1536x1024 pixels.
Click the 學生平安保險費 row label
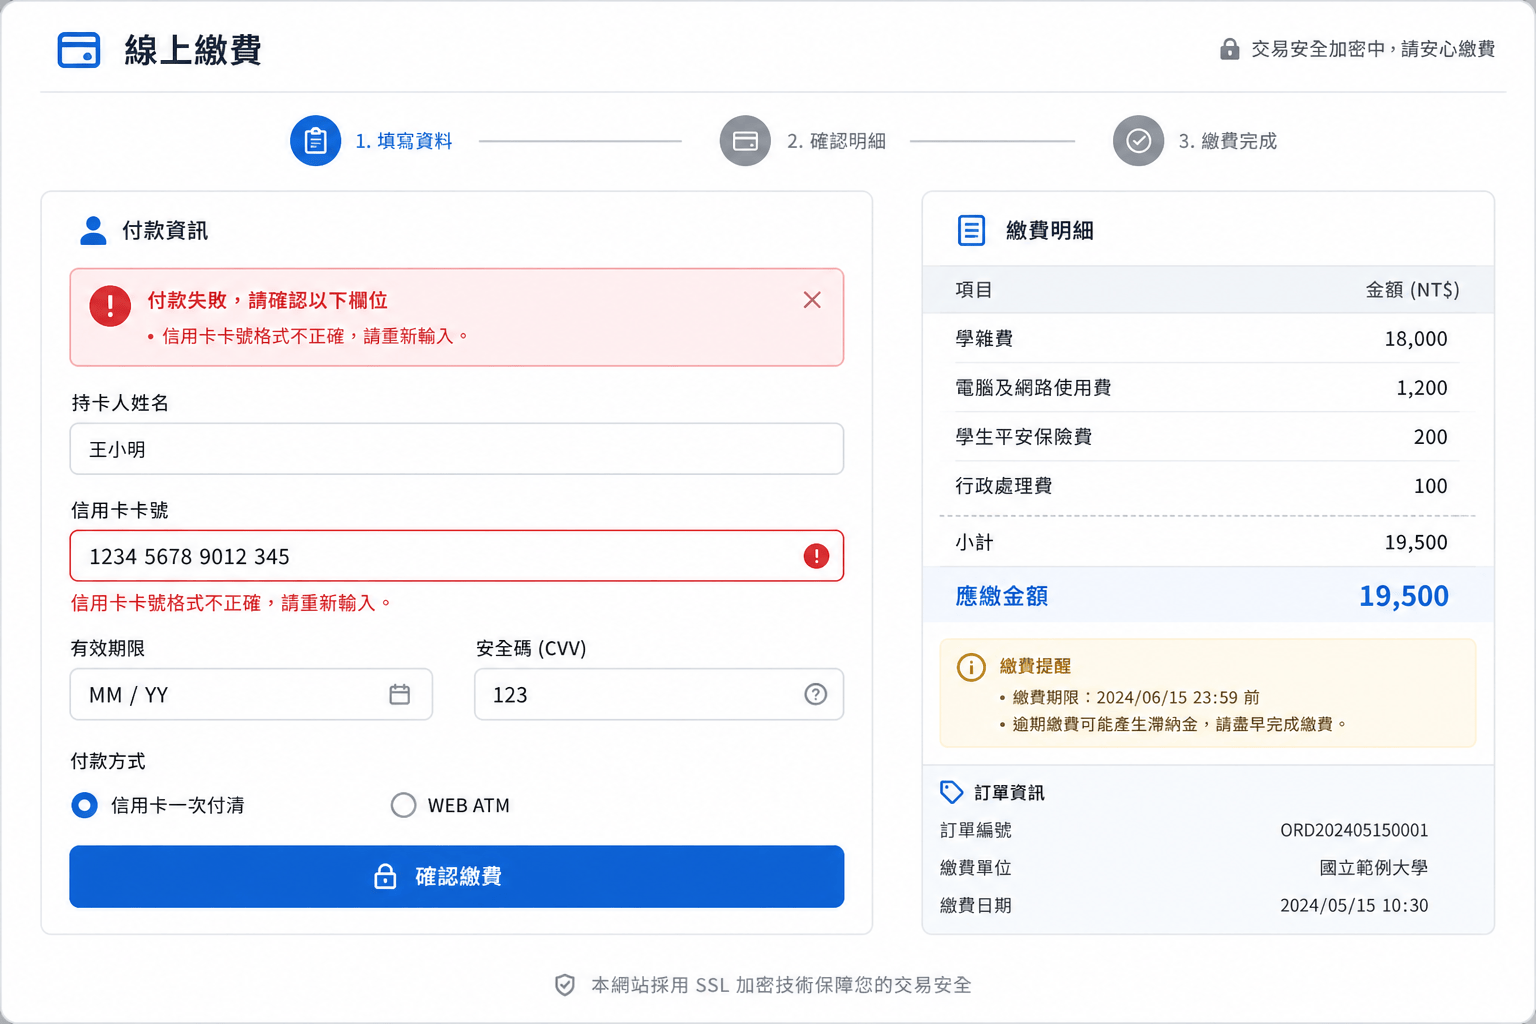click(1023, 437)
